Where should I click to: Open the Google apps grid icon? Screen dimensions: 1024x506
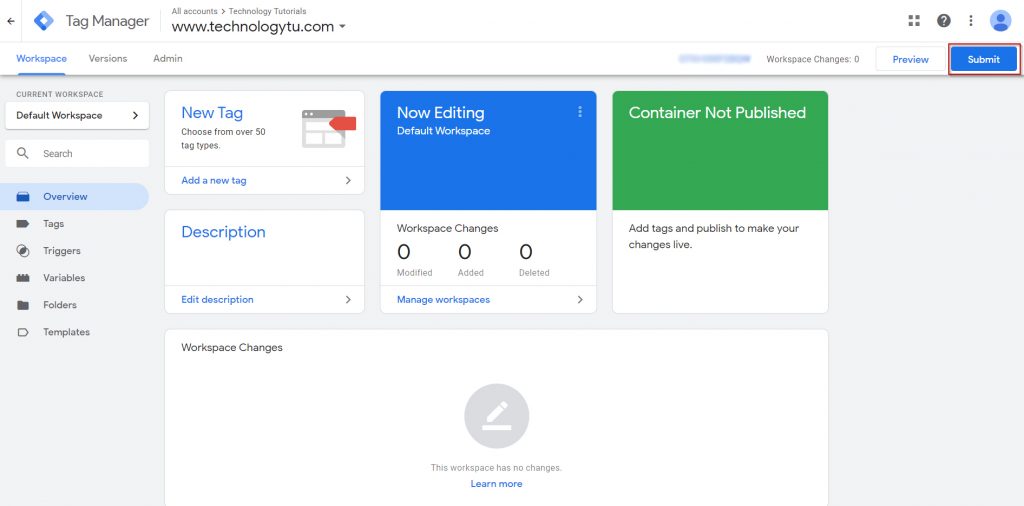pyautogui.click(x=914, y=21)
